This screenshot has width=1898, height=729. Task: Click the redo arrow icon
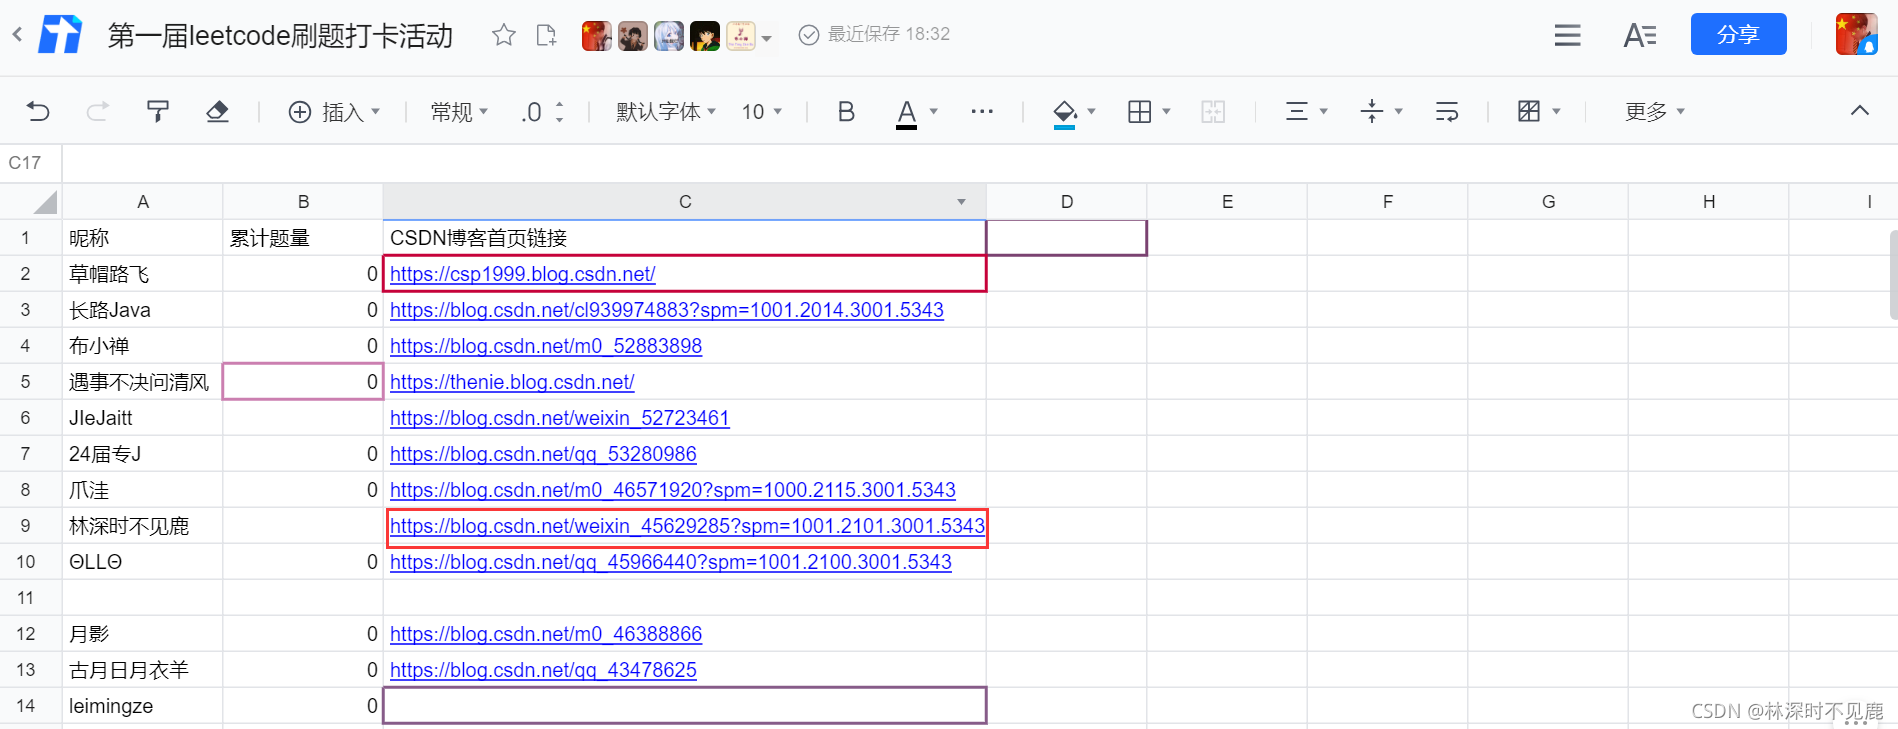(97, 111)
